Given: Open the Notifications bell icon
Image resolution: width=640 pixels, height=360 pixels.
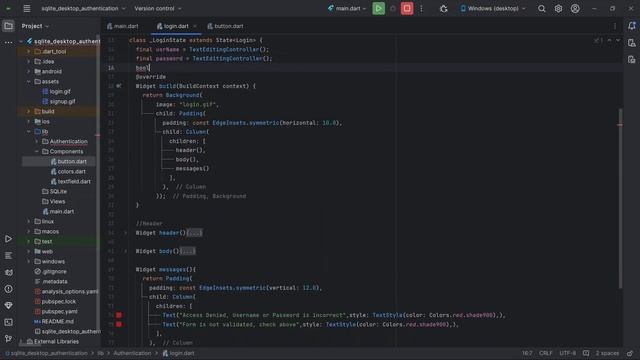Looking at the screenshot, I should [632, 26].
